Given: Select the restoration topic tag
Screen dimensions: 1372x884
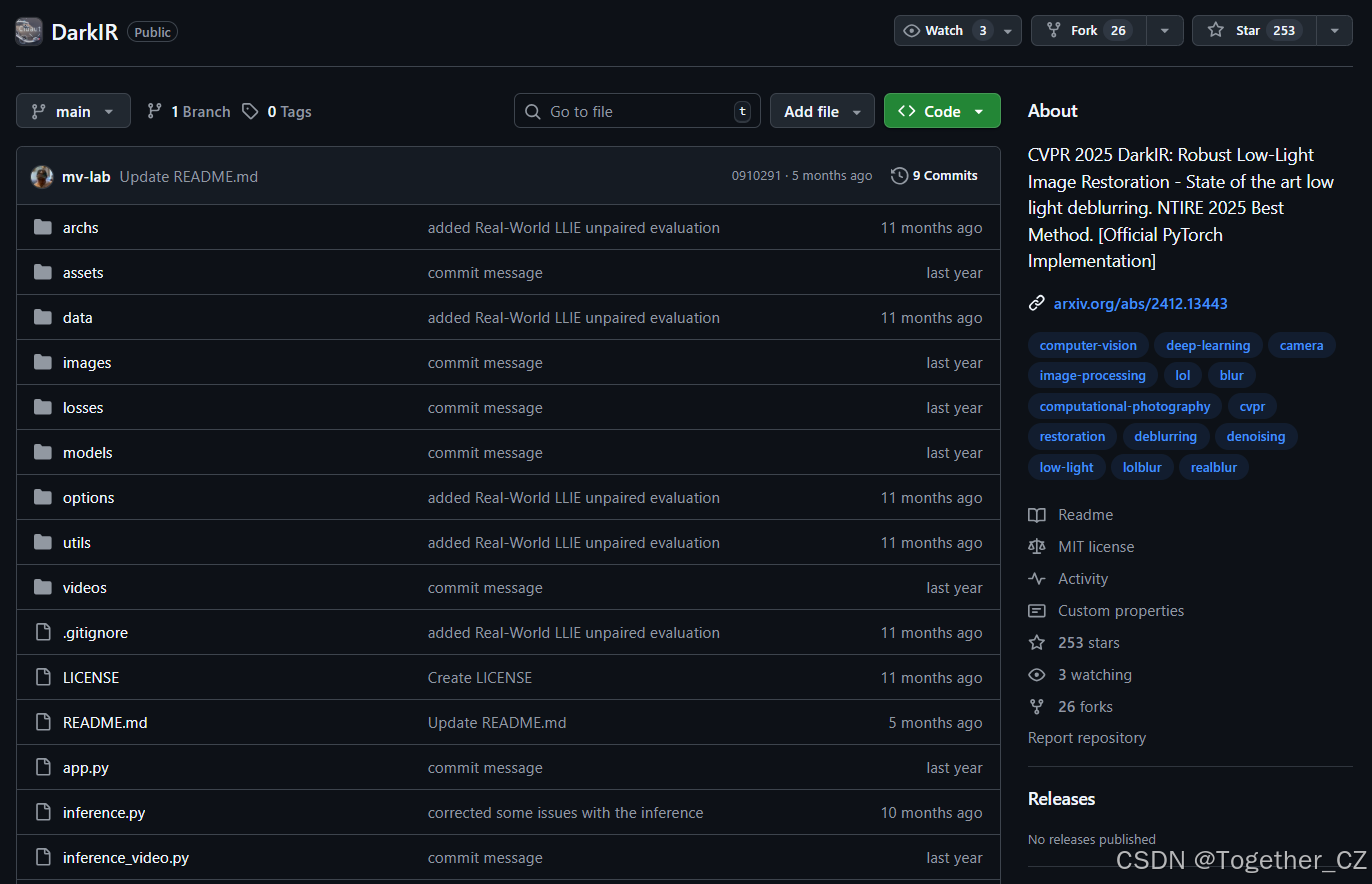Looking at the screenshot, I should 1072,436.
